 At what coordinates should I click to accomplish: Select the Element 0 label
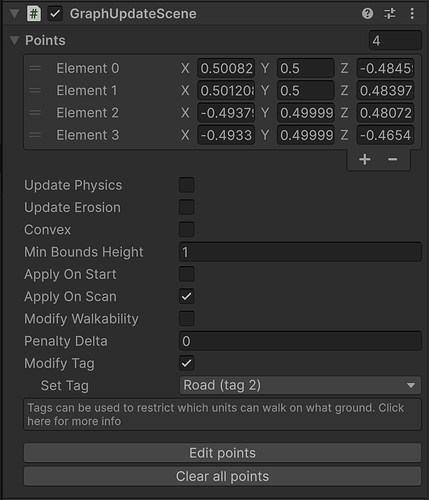pos(88,68)
